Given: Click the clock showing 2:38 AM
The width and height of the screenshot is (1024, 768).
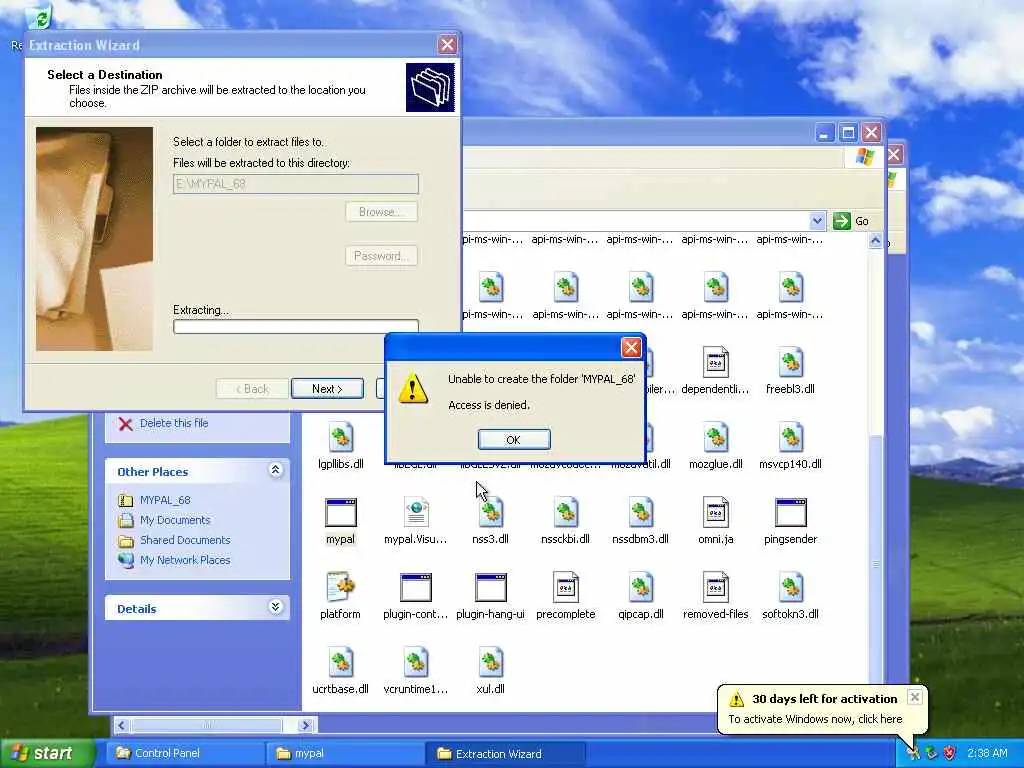Looking at the screenshot, I should point(987,754).
